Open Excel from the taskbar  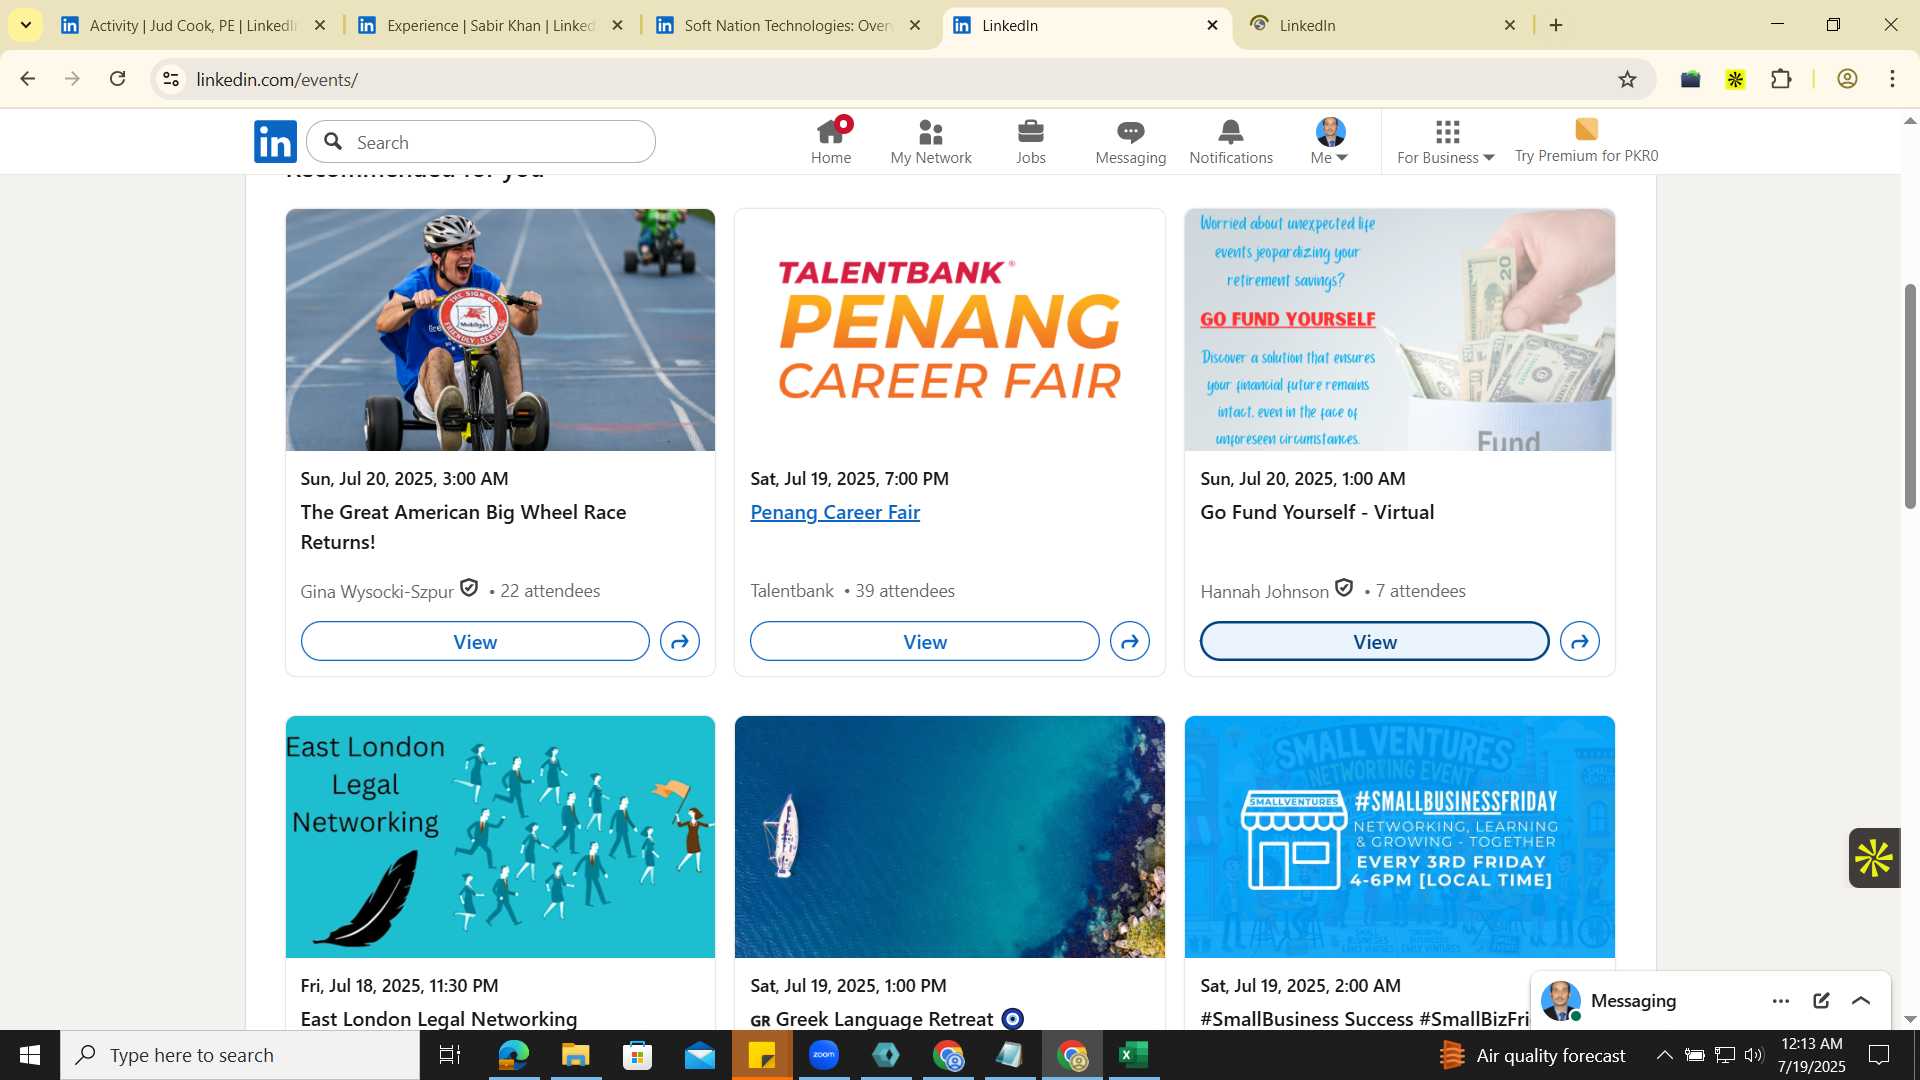pyautogui.click(x=1133, y=1055)
